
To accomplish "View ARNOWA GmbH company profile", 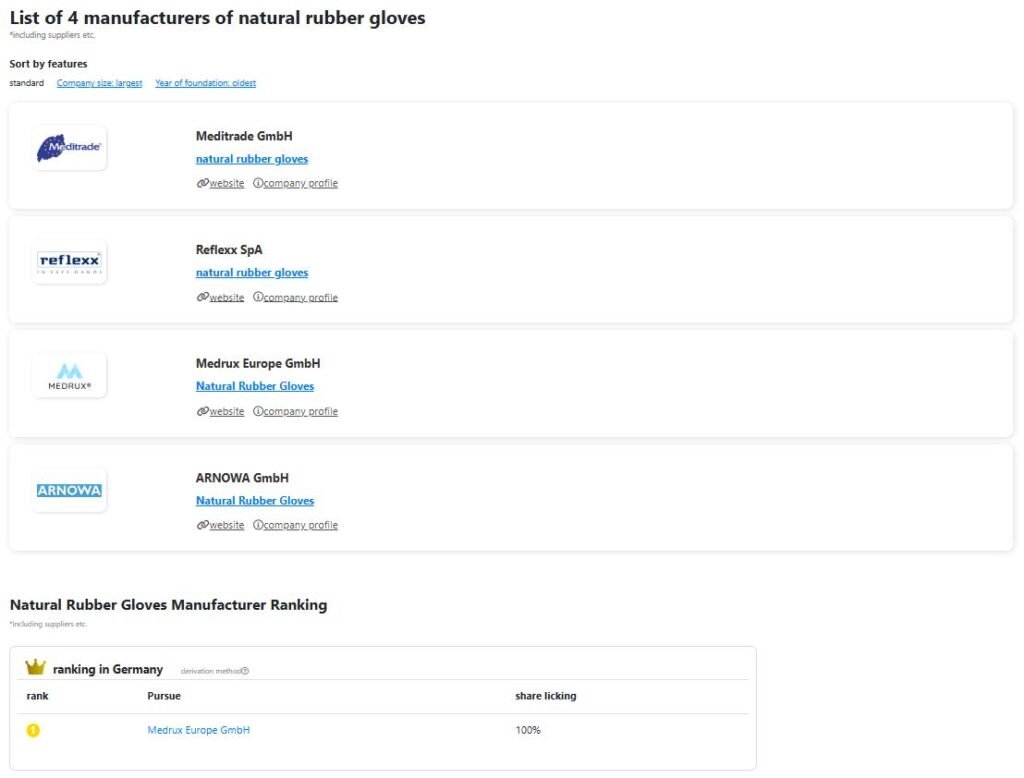I will 300,525.
